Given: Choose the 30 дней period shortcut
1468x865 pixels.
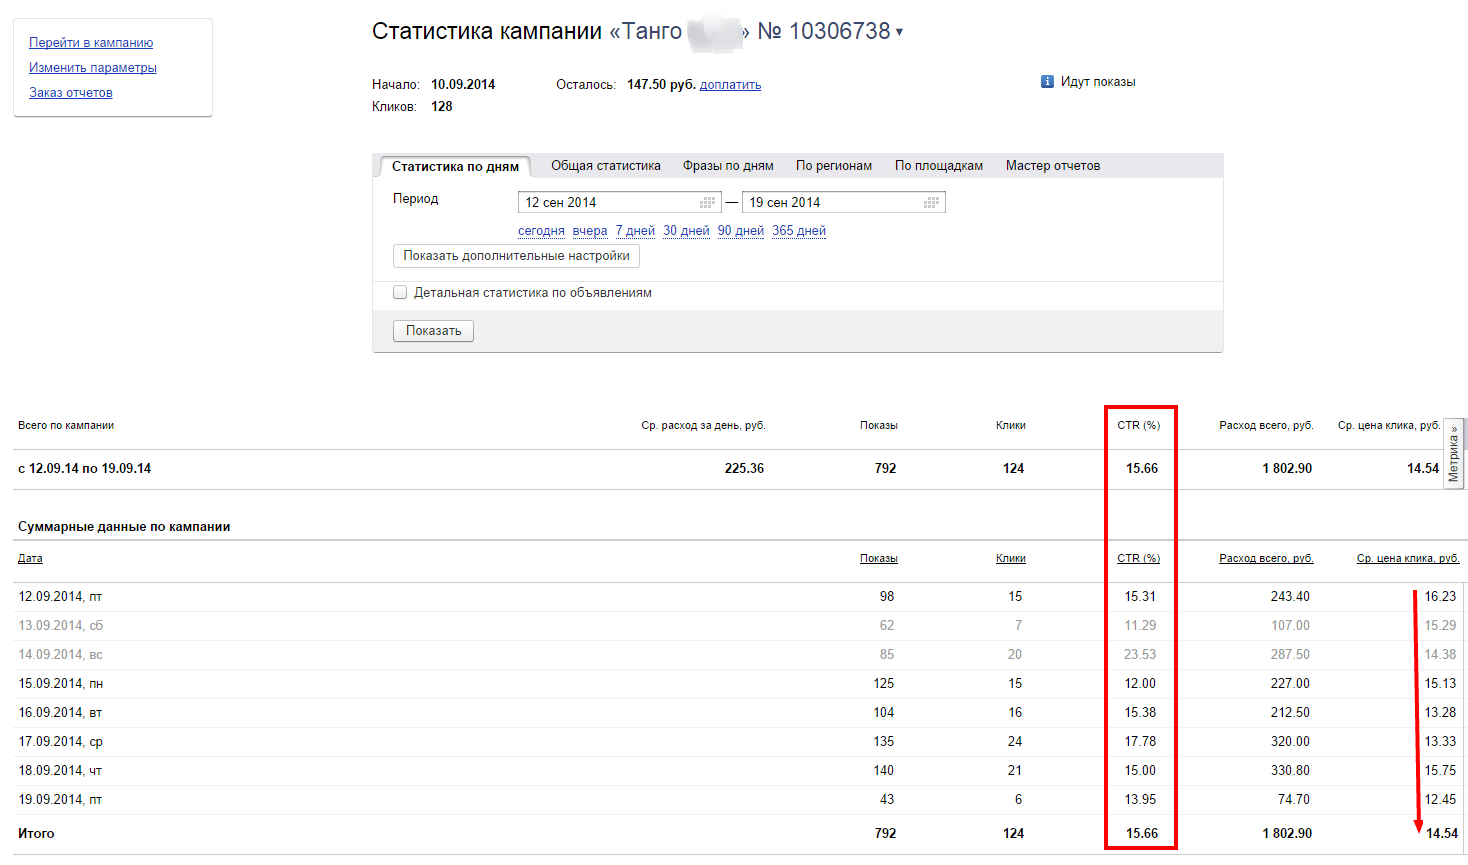Looking at the screenshot, I should pos(686,231).
